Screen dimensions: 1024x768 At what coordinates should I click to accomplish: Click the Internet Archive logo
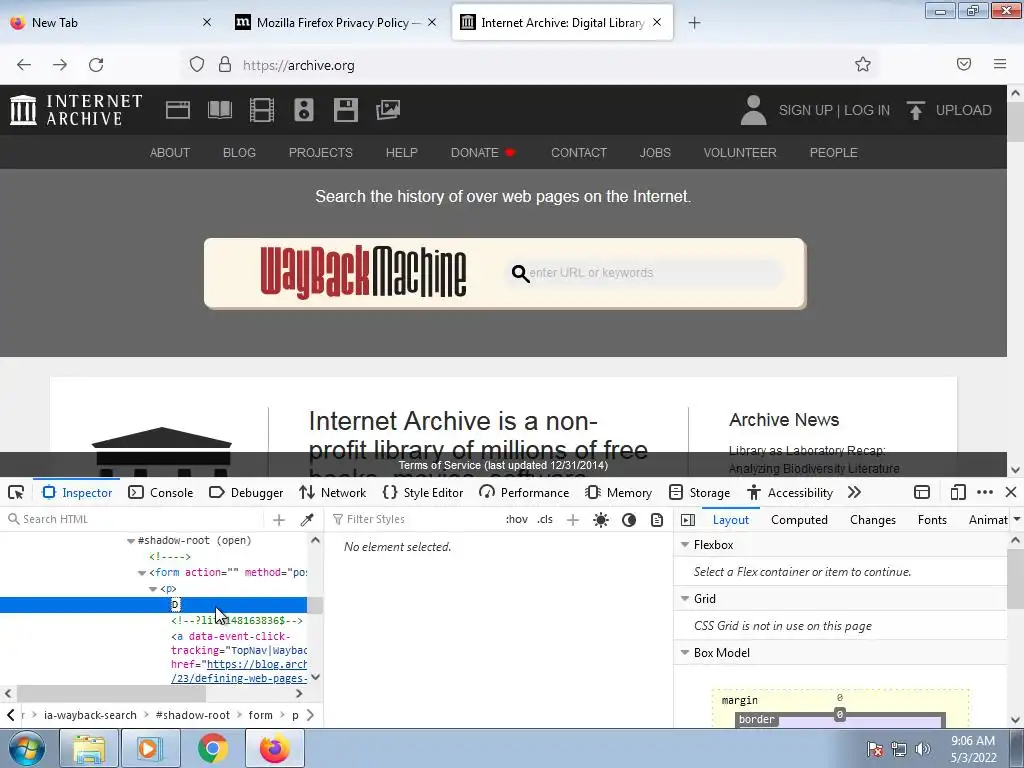click(76, 110)
